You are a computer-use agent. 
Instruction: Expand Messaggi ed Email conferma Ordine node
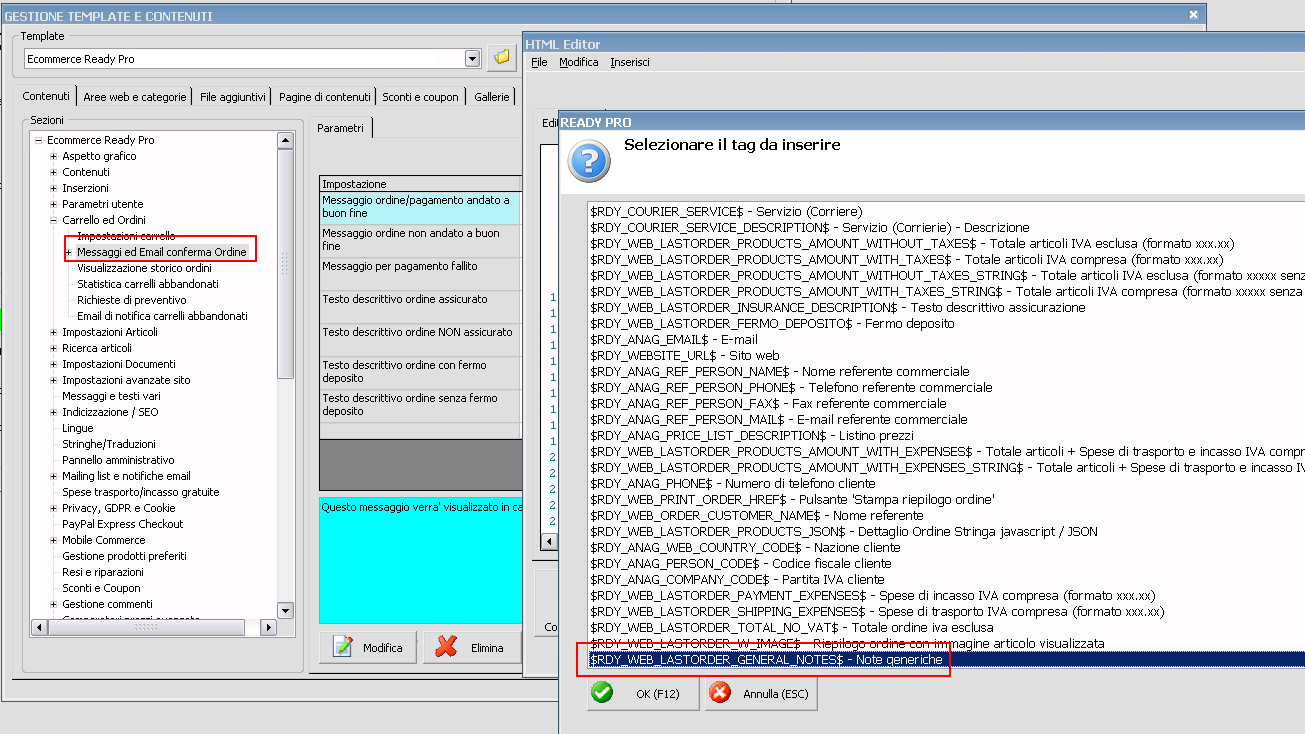click(69, 252)
